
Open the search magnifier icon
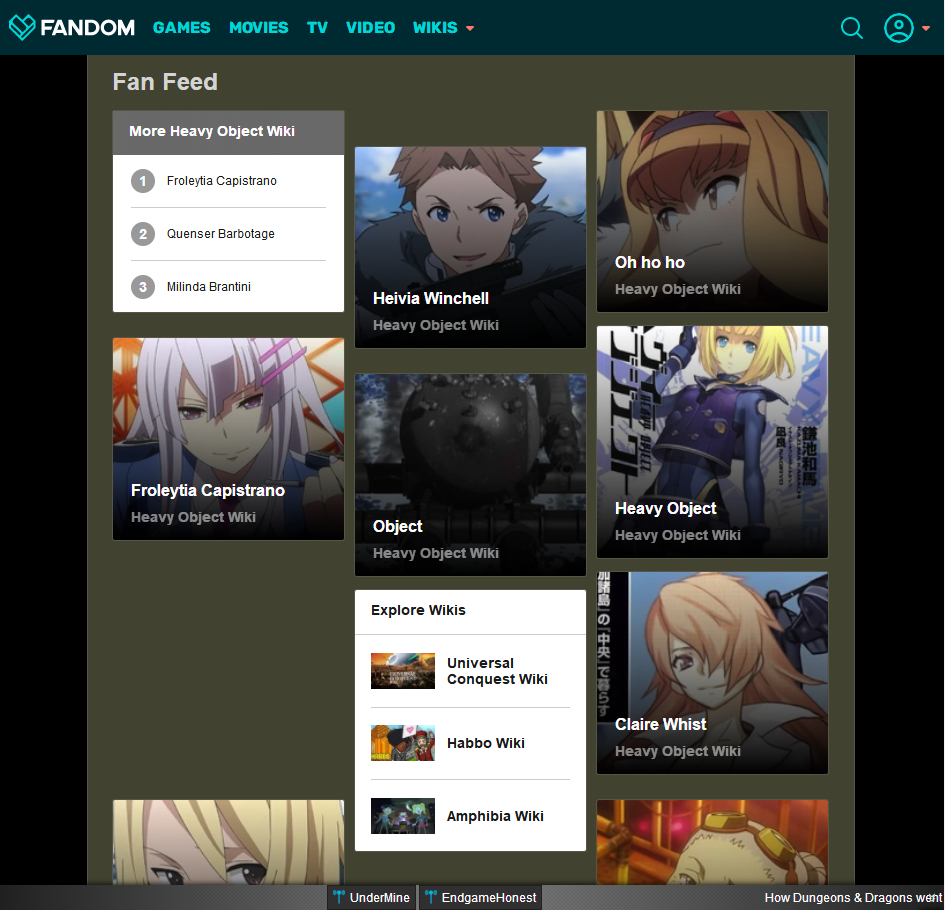tap(852, 28)
